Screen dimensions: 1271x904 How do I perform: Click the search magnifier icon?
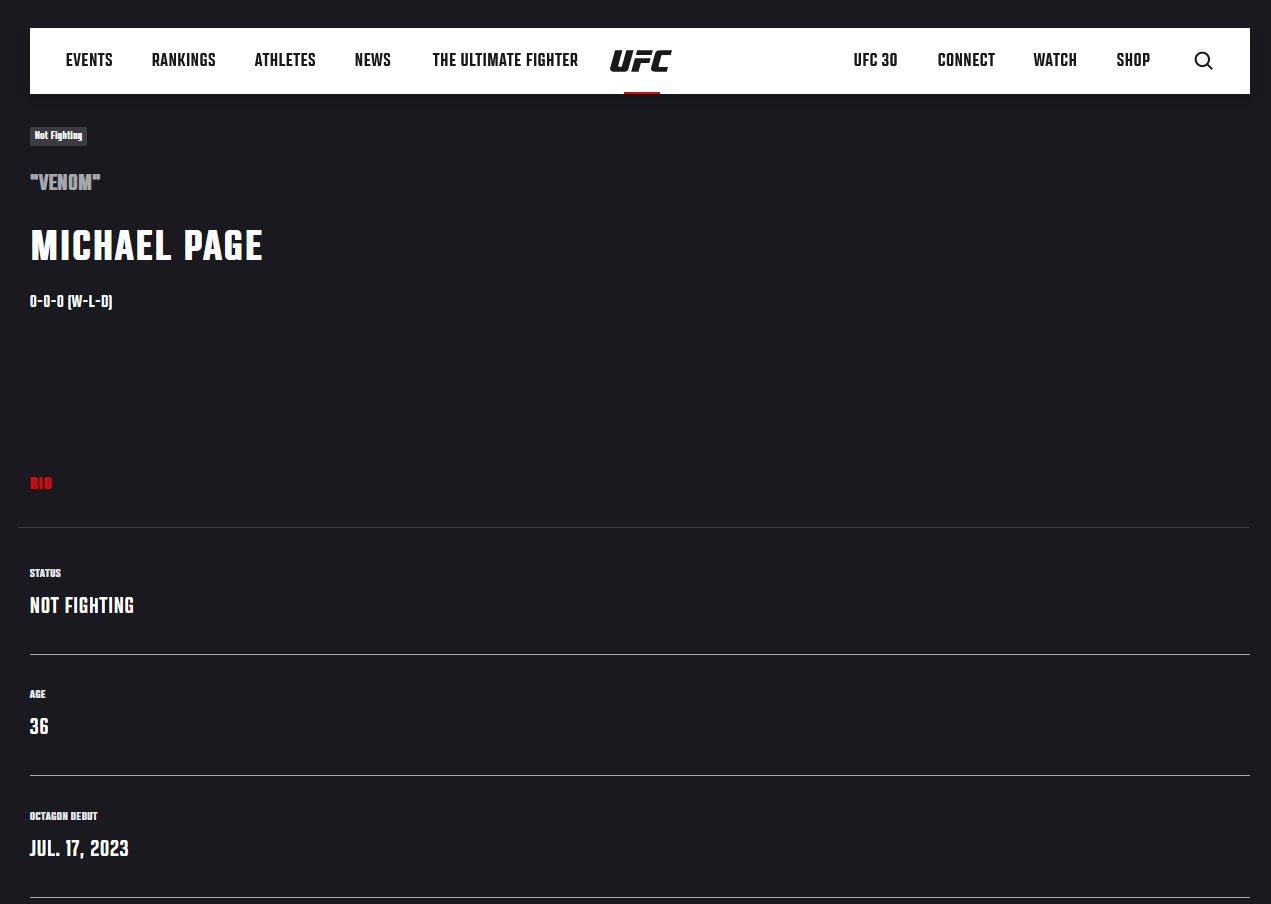click(1203, 61)
